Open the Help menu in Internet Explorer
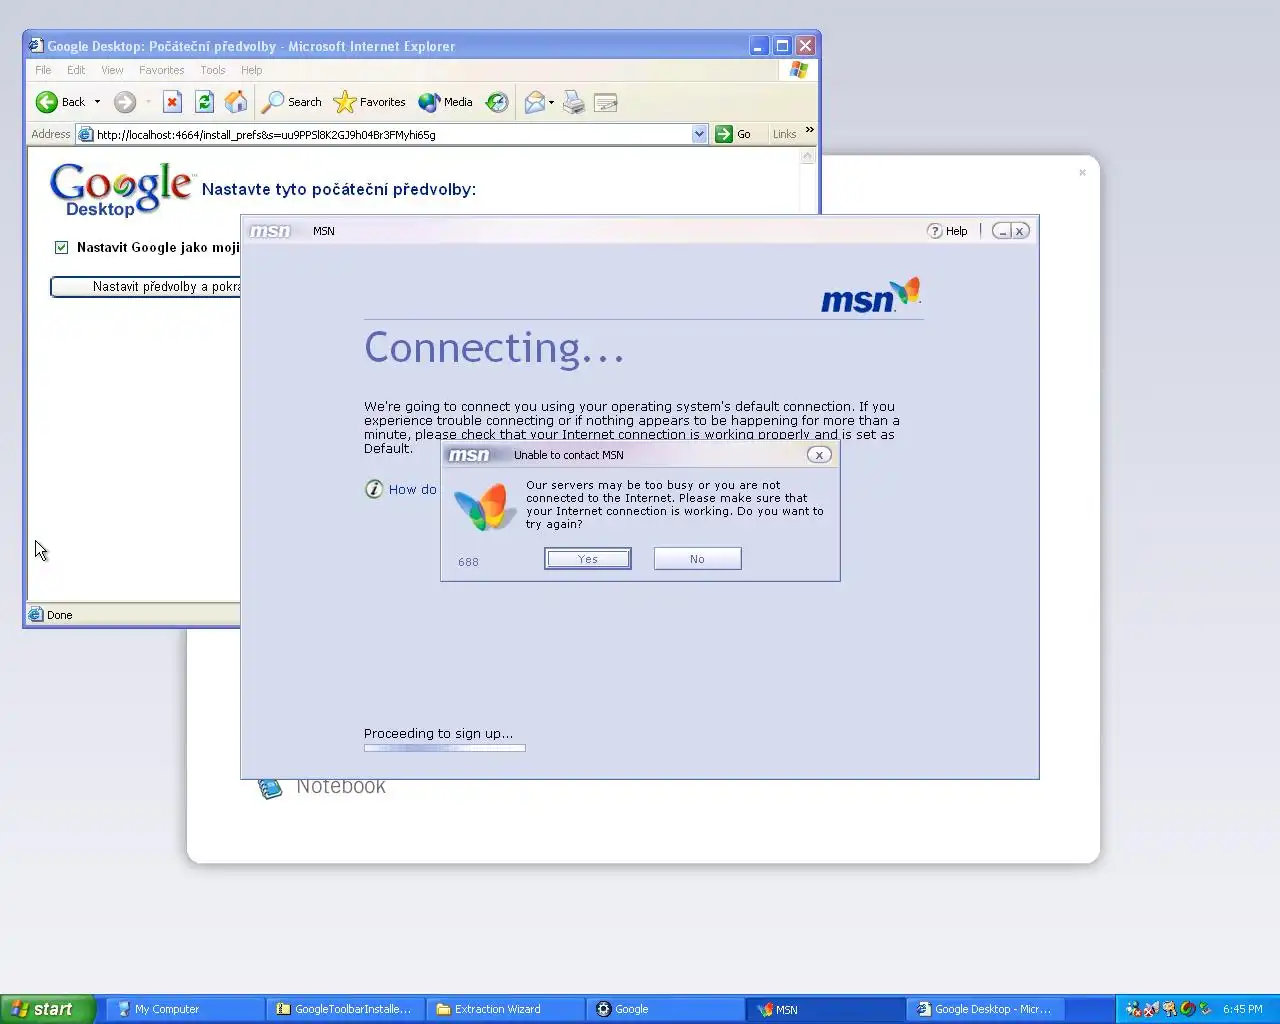 251,70
